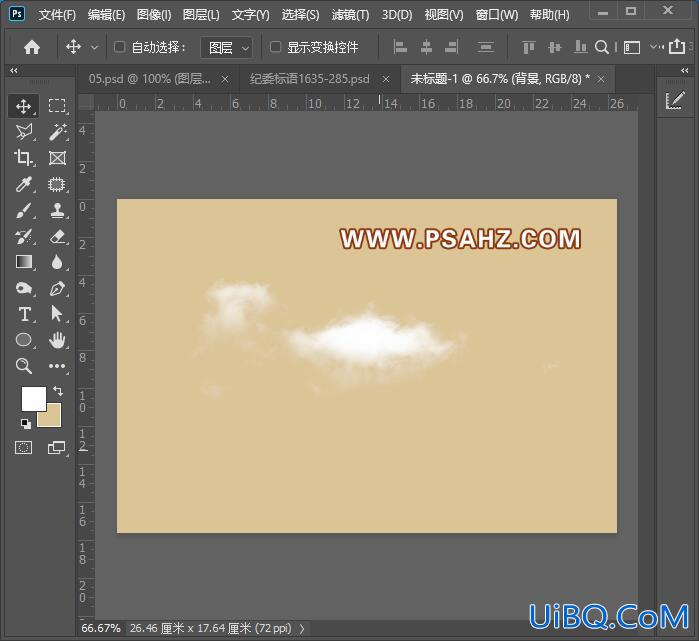Close the 未标题-1 document tab
Image resolution: width=699 pixels, height=641 pixels.
click(601, 79)
